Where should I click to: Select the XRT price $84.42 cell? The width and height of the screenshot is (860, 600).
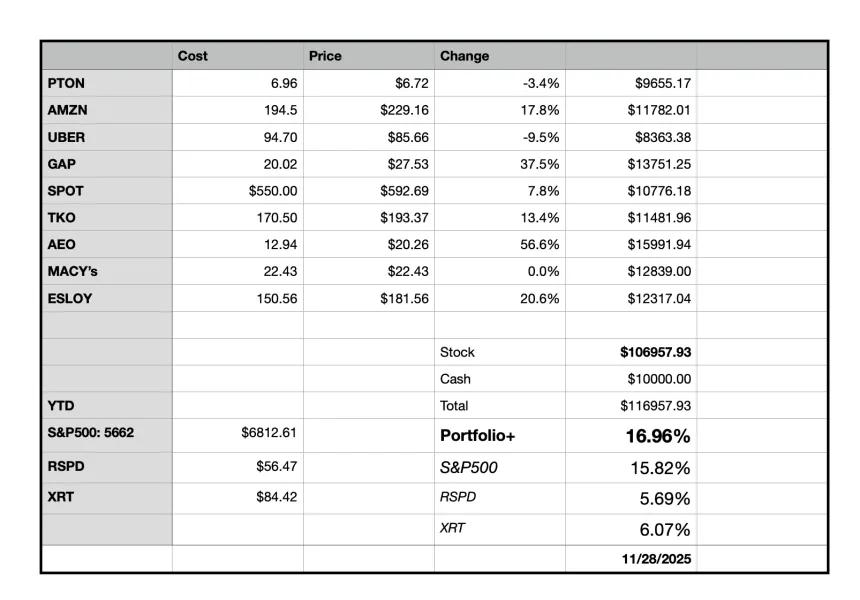pos(237,499)
